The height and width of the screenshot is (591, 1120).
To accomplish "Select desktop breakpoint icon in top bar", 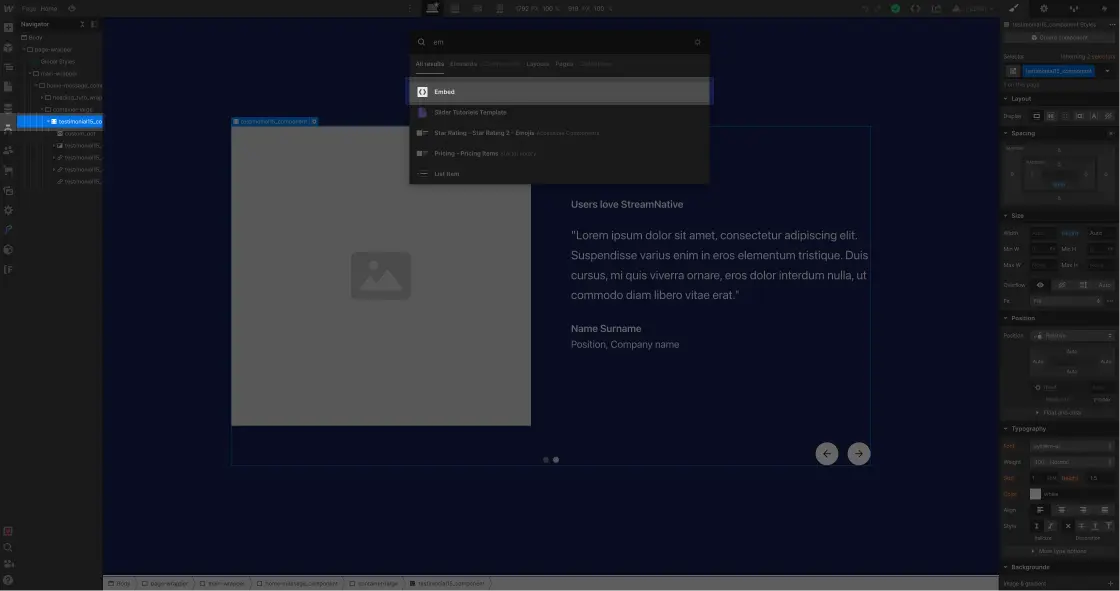I will coord(433,9).
